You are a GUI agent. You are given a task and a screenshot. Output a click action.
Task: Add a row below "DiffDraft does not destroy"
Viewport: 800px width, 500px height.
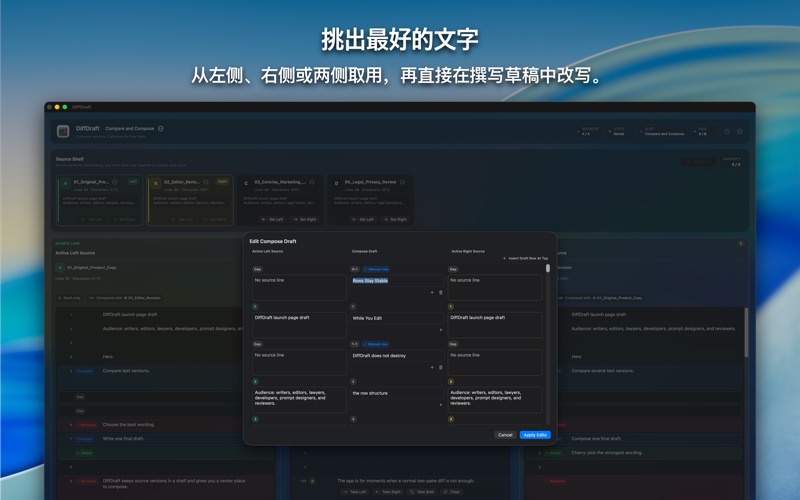432,367
